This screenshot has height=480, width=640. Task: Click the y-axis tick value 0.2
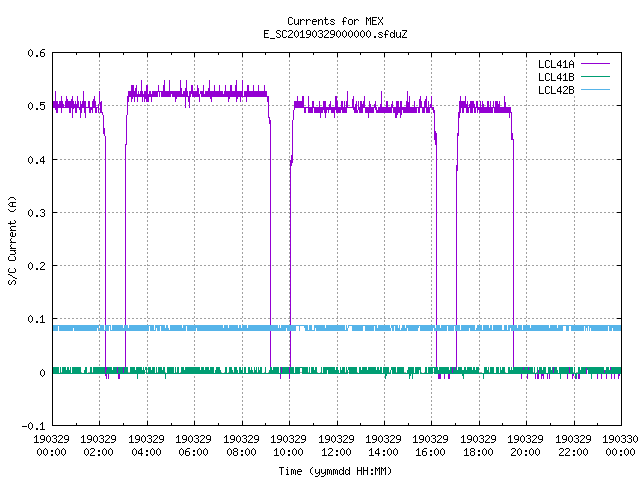[x=36, y=266]
